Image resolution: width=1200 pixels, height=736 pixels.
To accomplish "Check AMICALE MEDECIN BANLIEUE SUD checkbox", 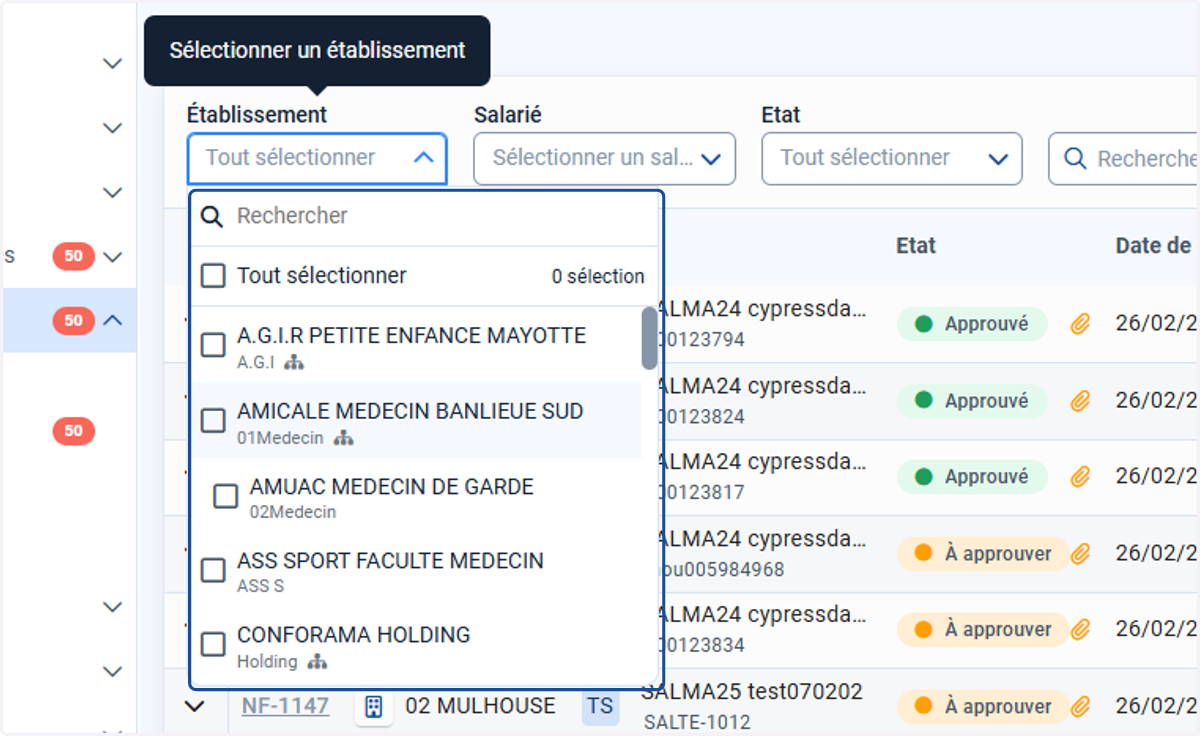I will (213, 421).
